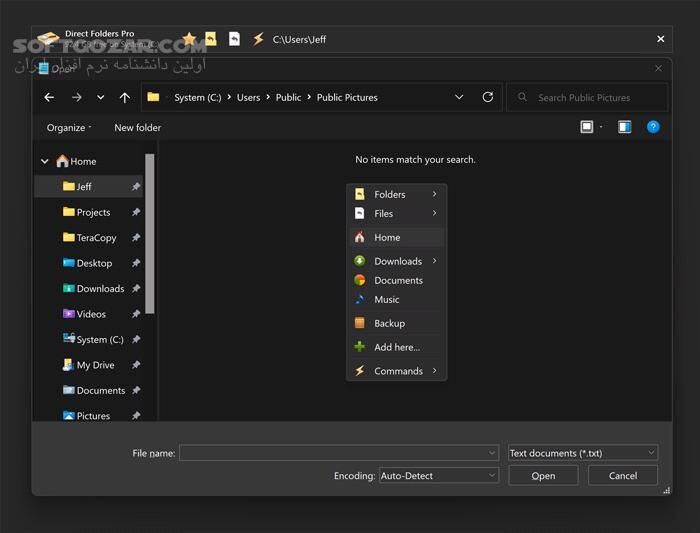700x533 pixels.
Task: Choose Backup in the popup menu
Action: (396, 323)
